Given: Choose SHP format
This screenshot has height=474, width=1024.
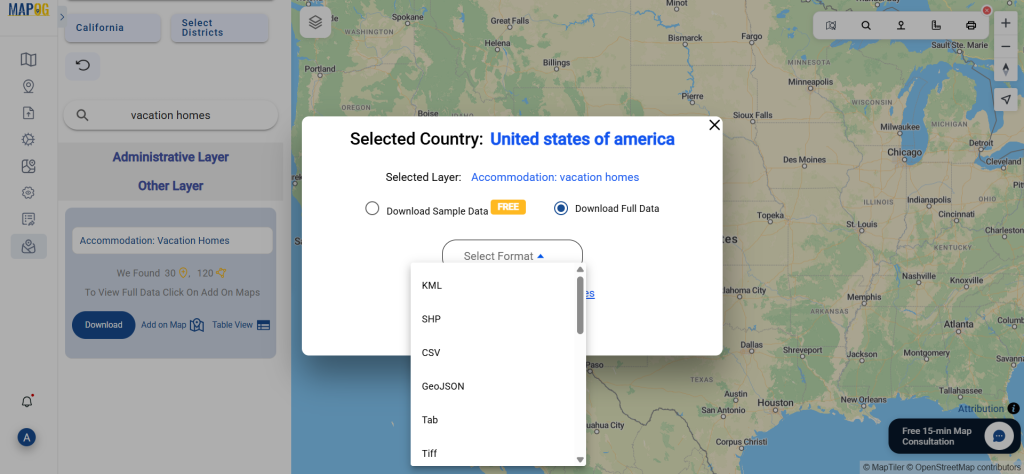Looking at the screenshot, I should [493, 319].
